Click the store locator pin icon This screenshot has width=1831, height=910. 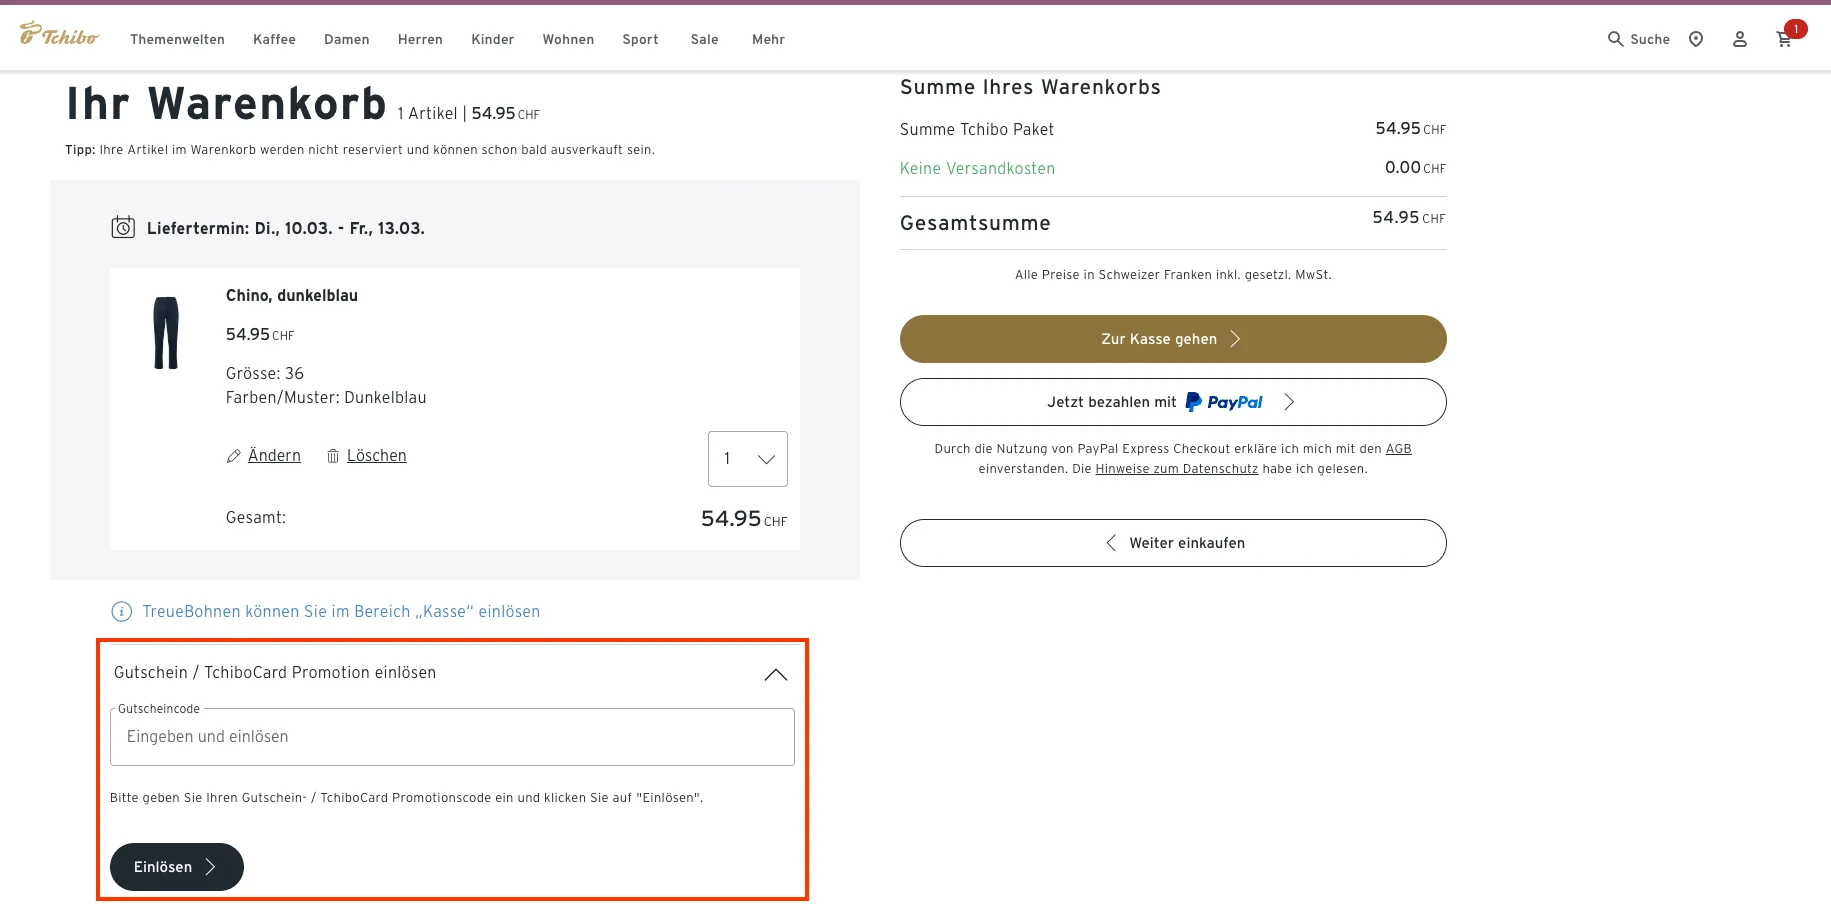1696,39
